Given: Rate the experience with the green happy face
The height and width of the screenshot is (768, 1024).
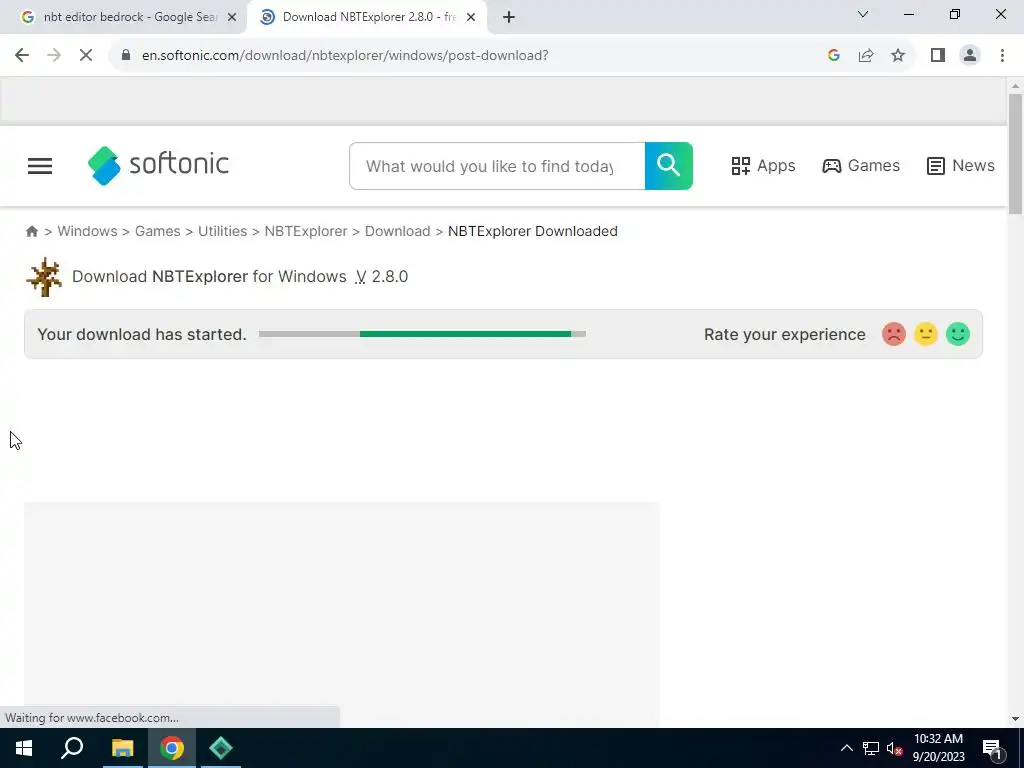Looking at the screenshot, I should click(x=957, y=334).
